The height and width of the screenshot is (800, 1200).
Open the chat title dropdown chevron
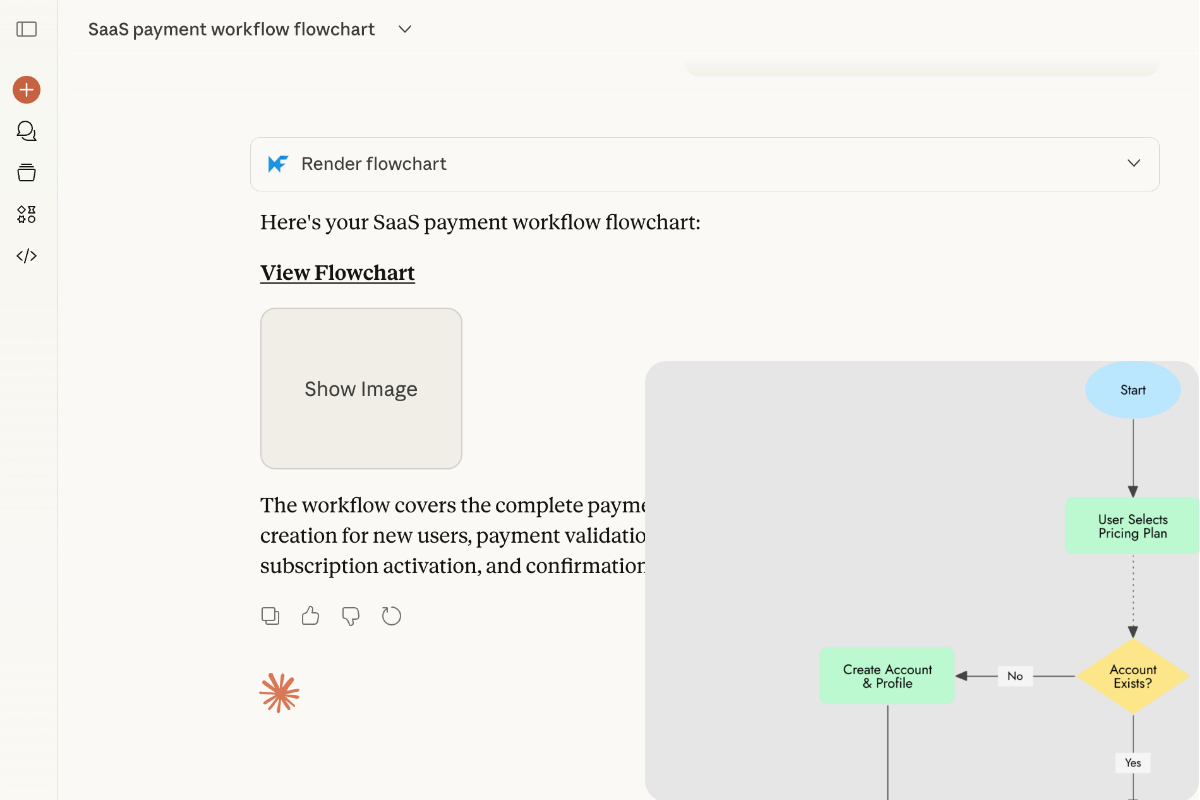point(405,29)
